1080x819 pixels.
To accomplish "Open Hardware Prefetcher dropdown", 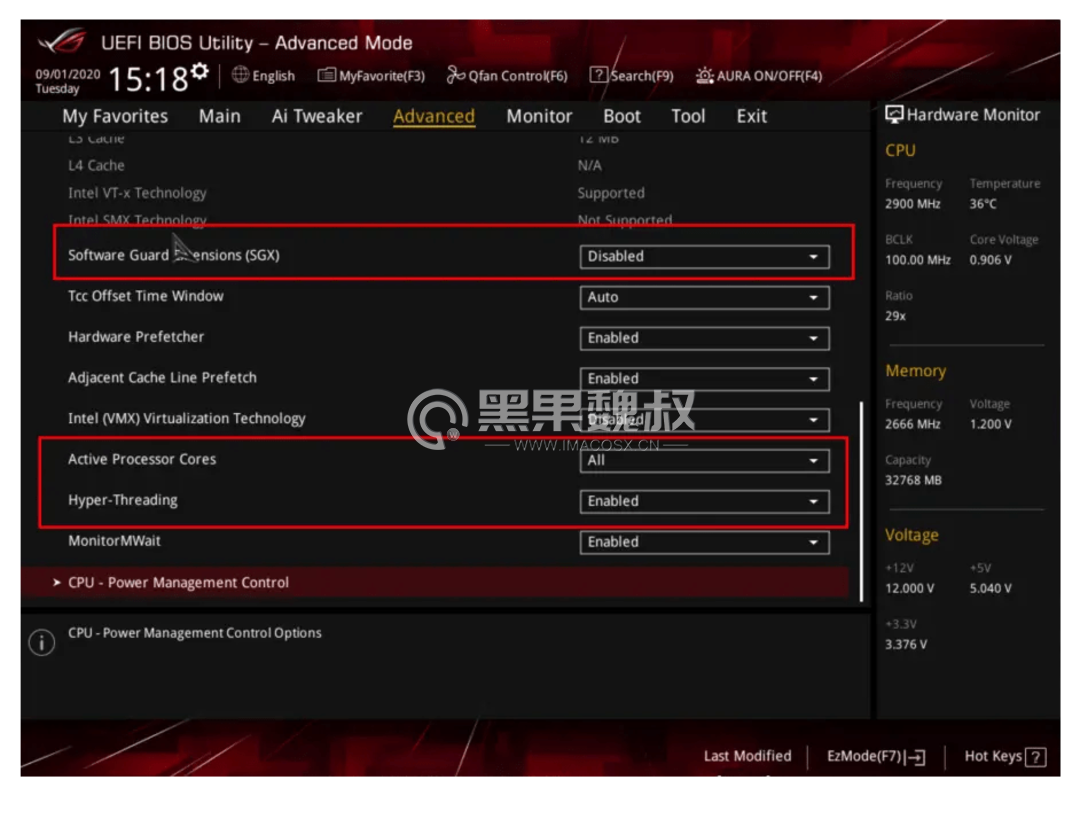I will click(x=704, y=338).
